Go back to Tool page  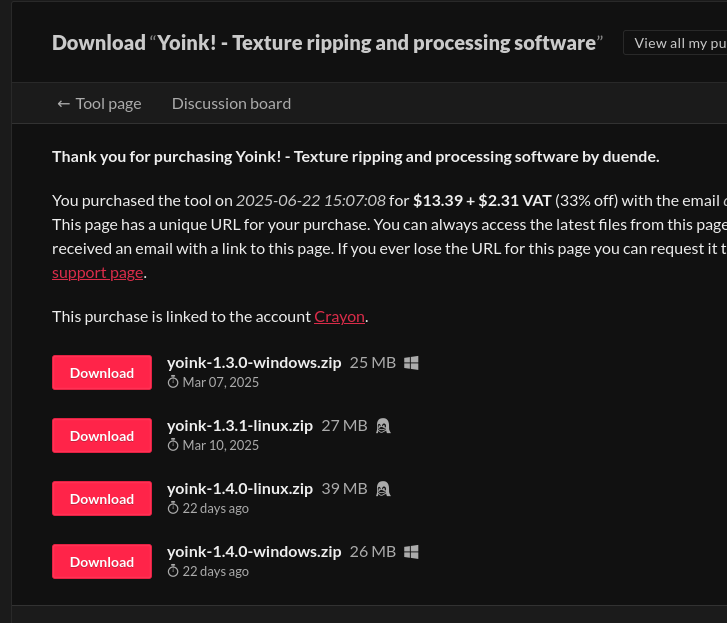coord(99,103)
